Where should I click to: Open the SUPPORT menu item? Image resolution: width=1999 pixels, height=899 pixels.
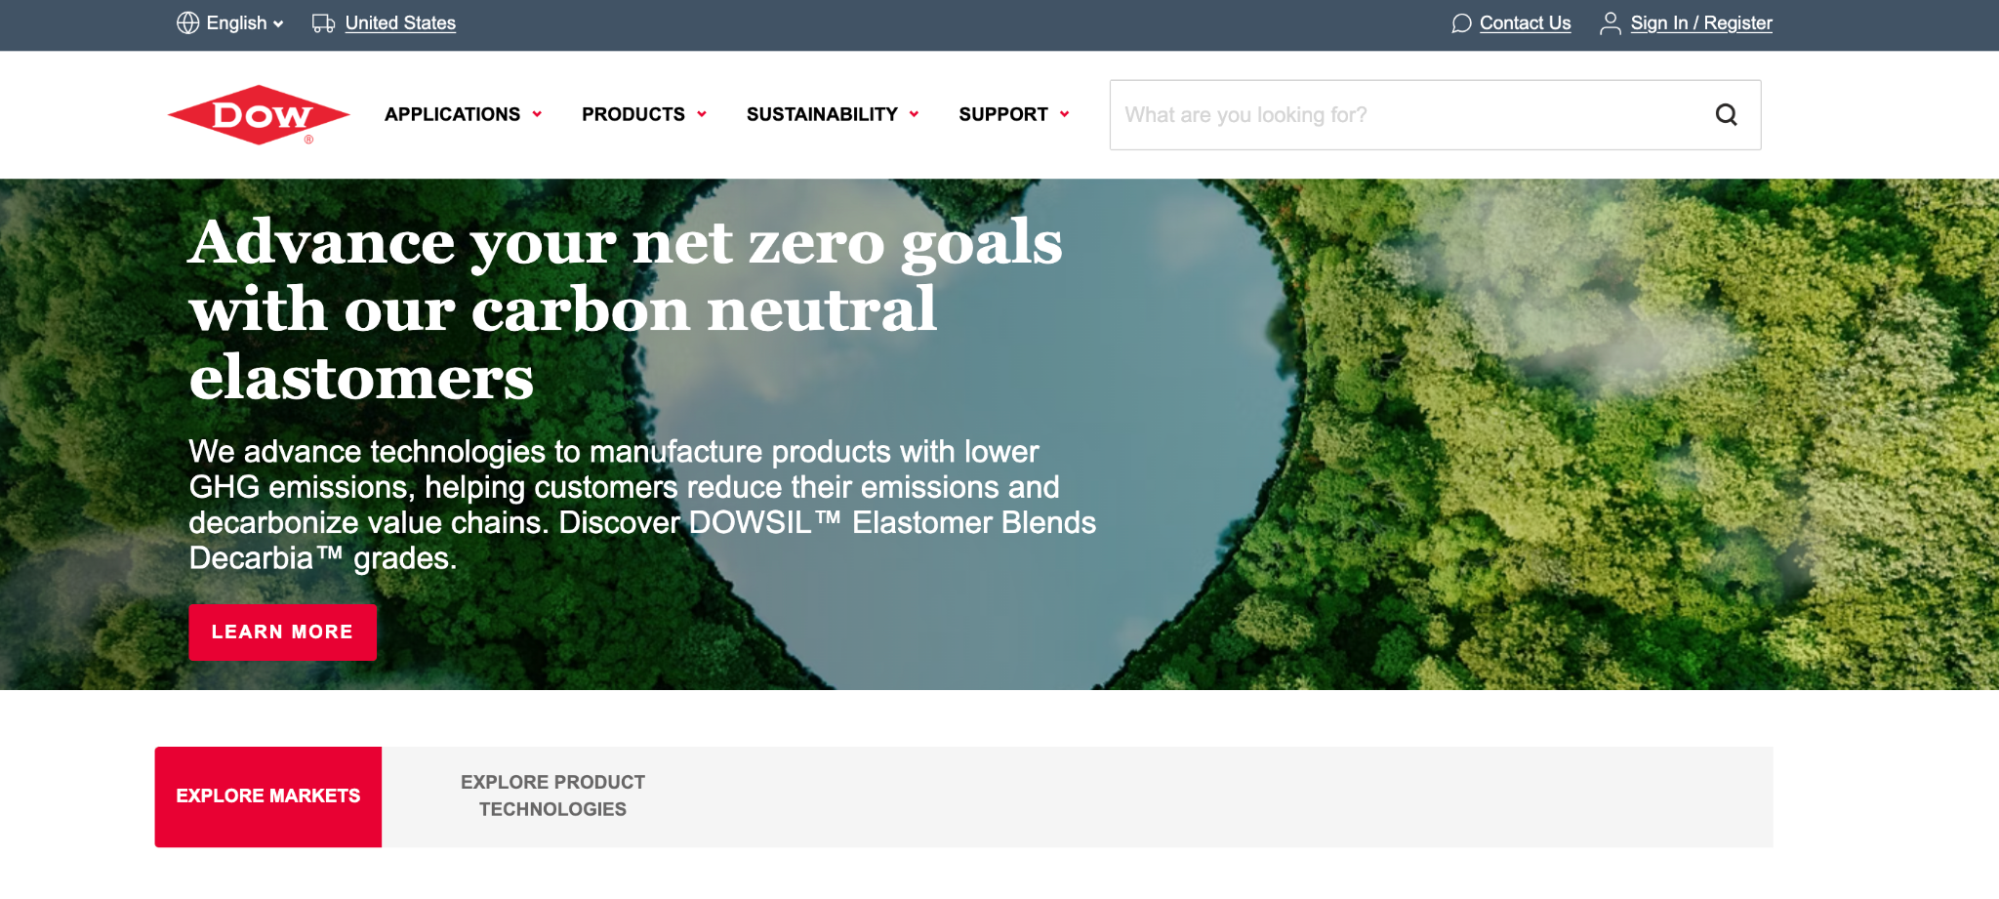pyautogui.click(x=1003, y=114)
